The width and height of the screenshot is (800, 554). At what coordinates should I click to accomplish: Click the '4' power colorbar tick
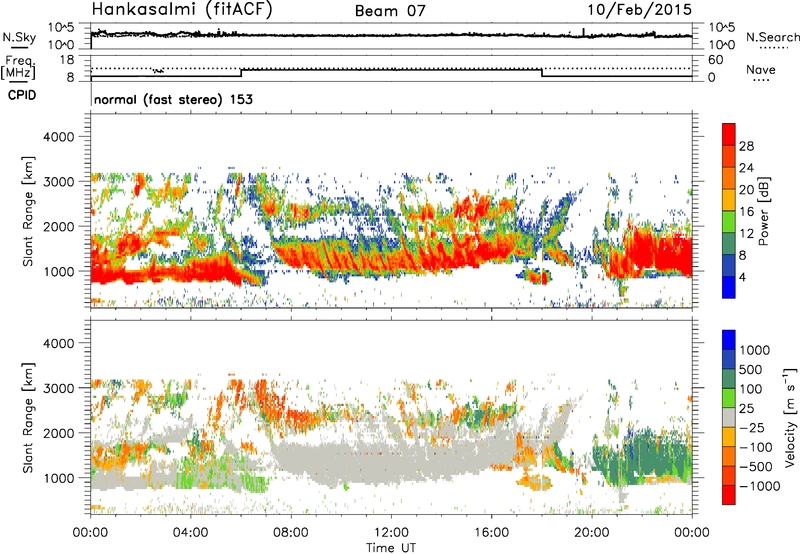[x=742, y=277]
